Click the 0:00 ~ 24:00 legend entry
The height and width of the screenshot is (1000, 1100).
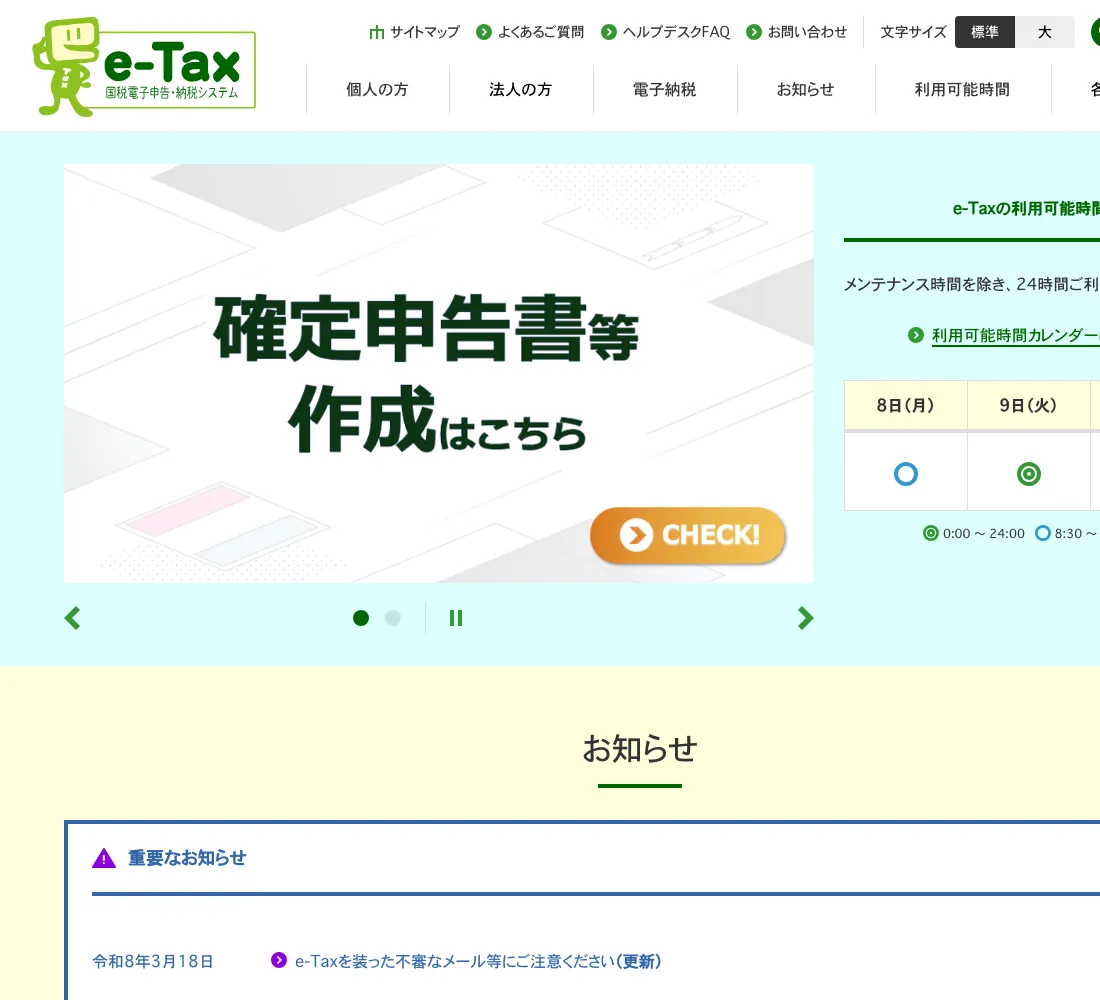pos(974,533)
